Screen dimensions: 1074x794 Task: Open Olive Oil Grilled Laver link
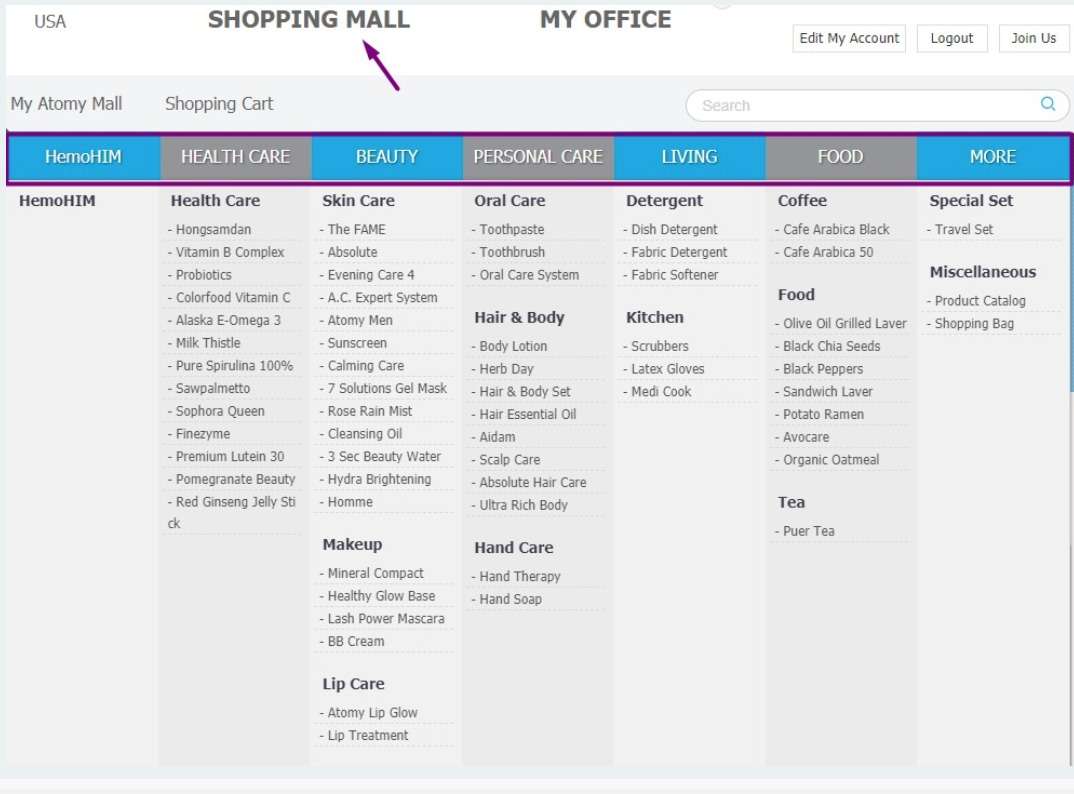tap(845, 323)
